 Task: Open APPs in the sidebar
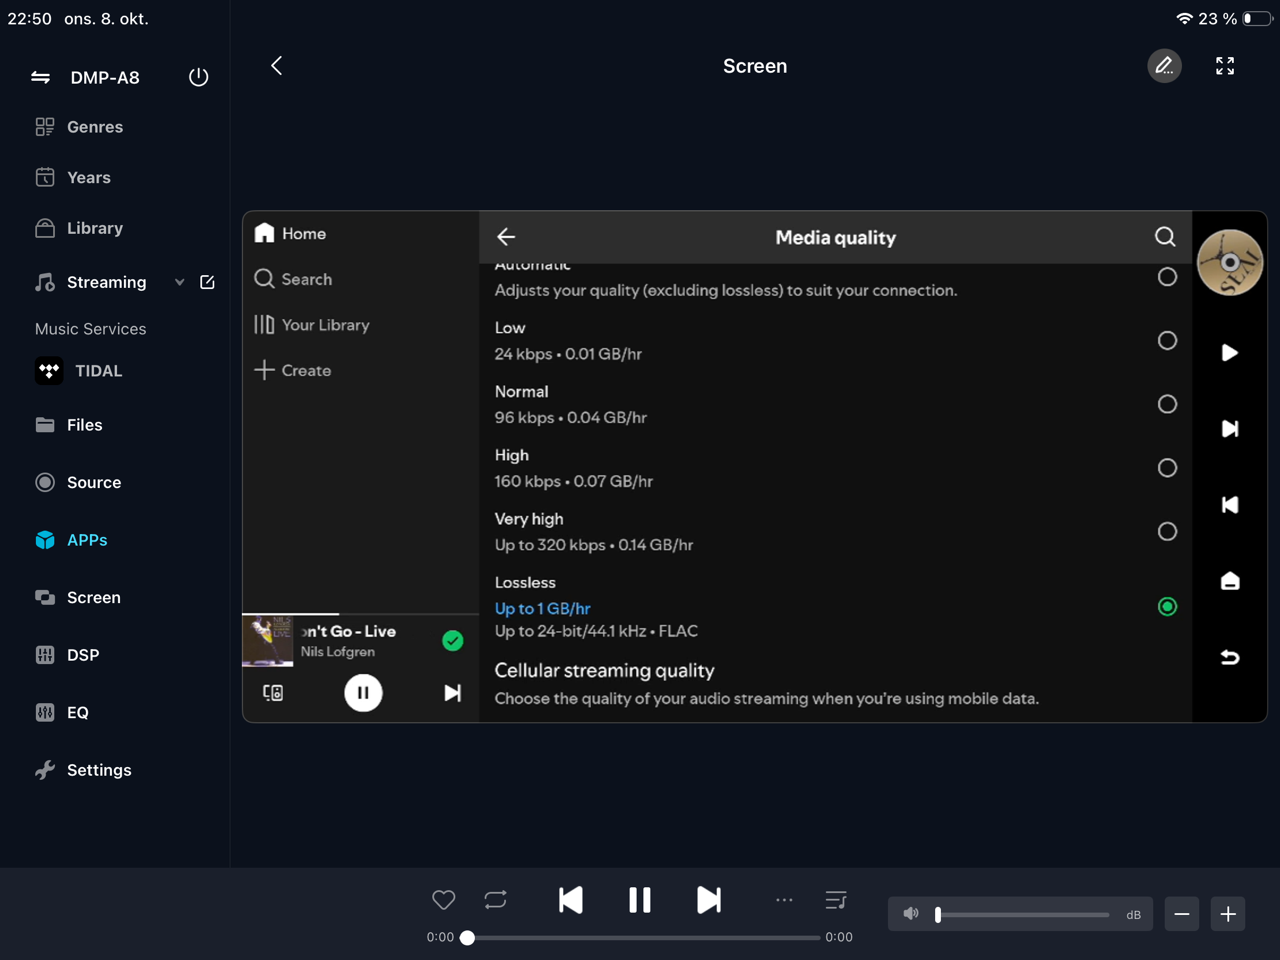coord(87,540)
